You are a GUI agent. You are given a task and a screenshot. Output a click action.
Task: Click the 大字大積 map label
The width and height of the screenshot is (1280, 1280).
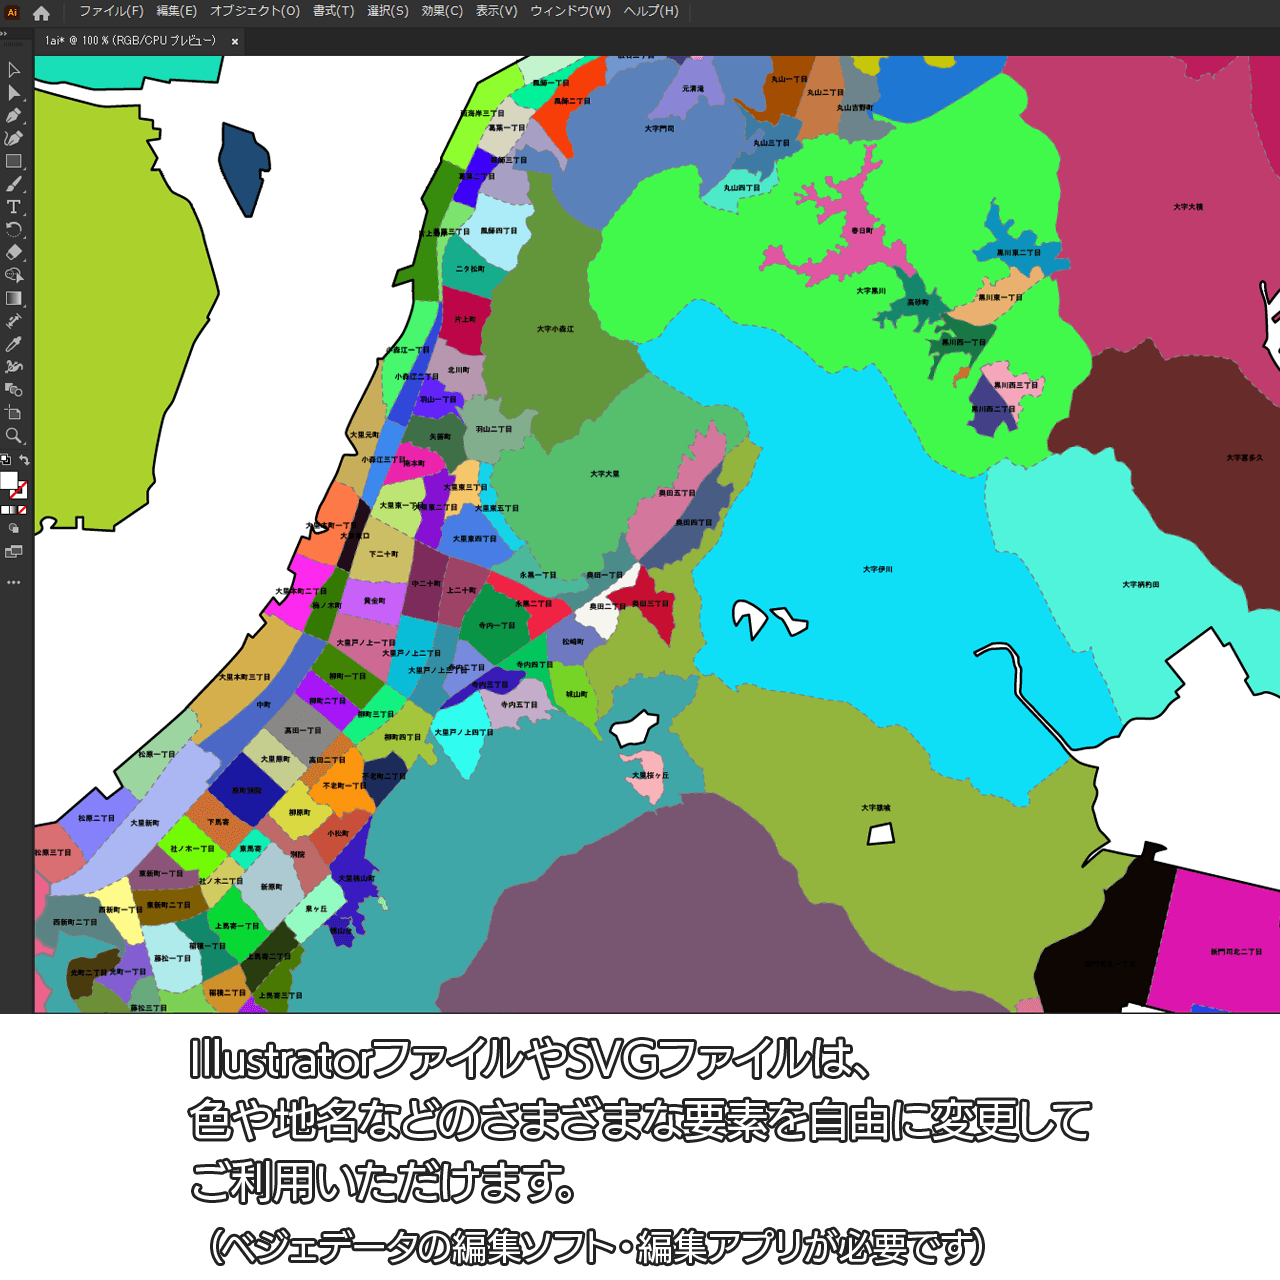pyautogui.click(x=1189, y=207)
